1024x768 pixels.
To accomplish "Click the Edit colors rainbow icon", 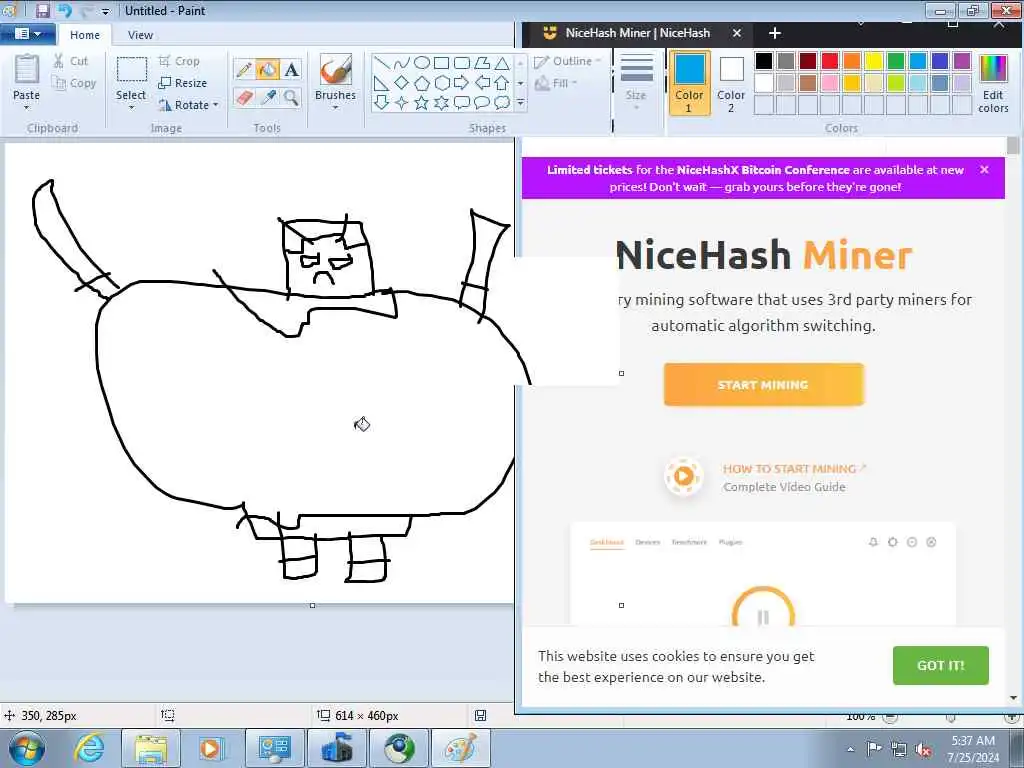I will click(993, 69).
